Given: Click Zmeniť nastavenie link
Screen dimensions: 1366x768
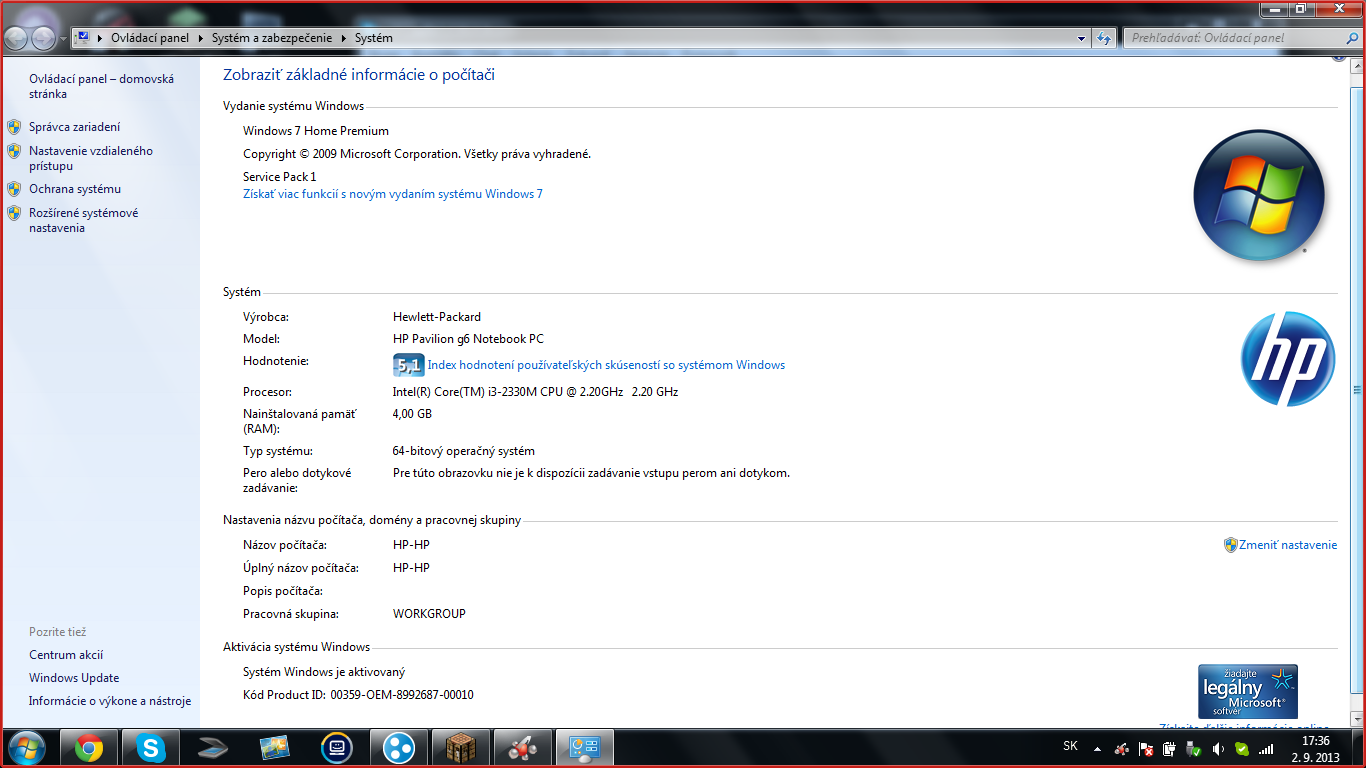Looking at the screenshot, I should coord(1288,545).
